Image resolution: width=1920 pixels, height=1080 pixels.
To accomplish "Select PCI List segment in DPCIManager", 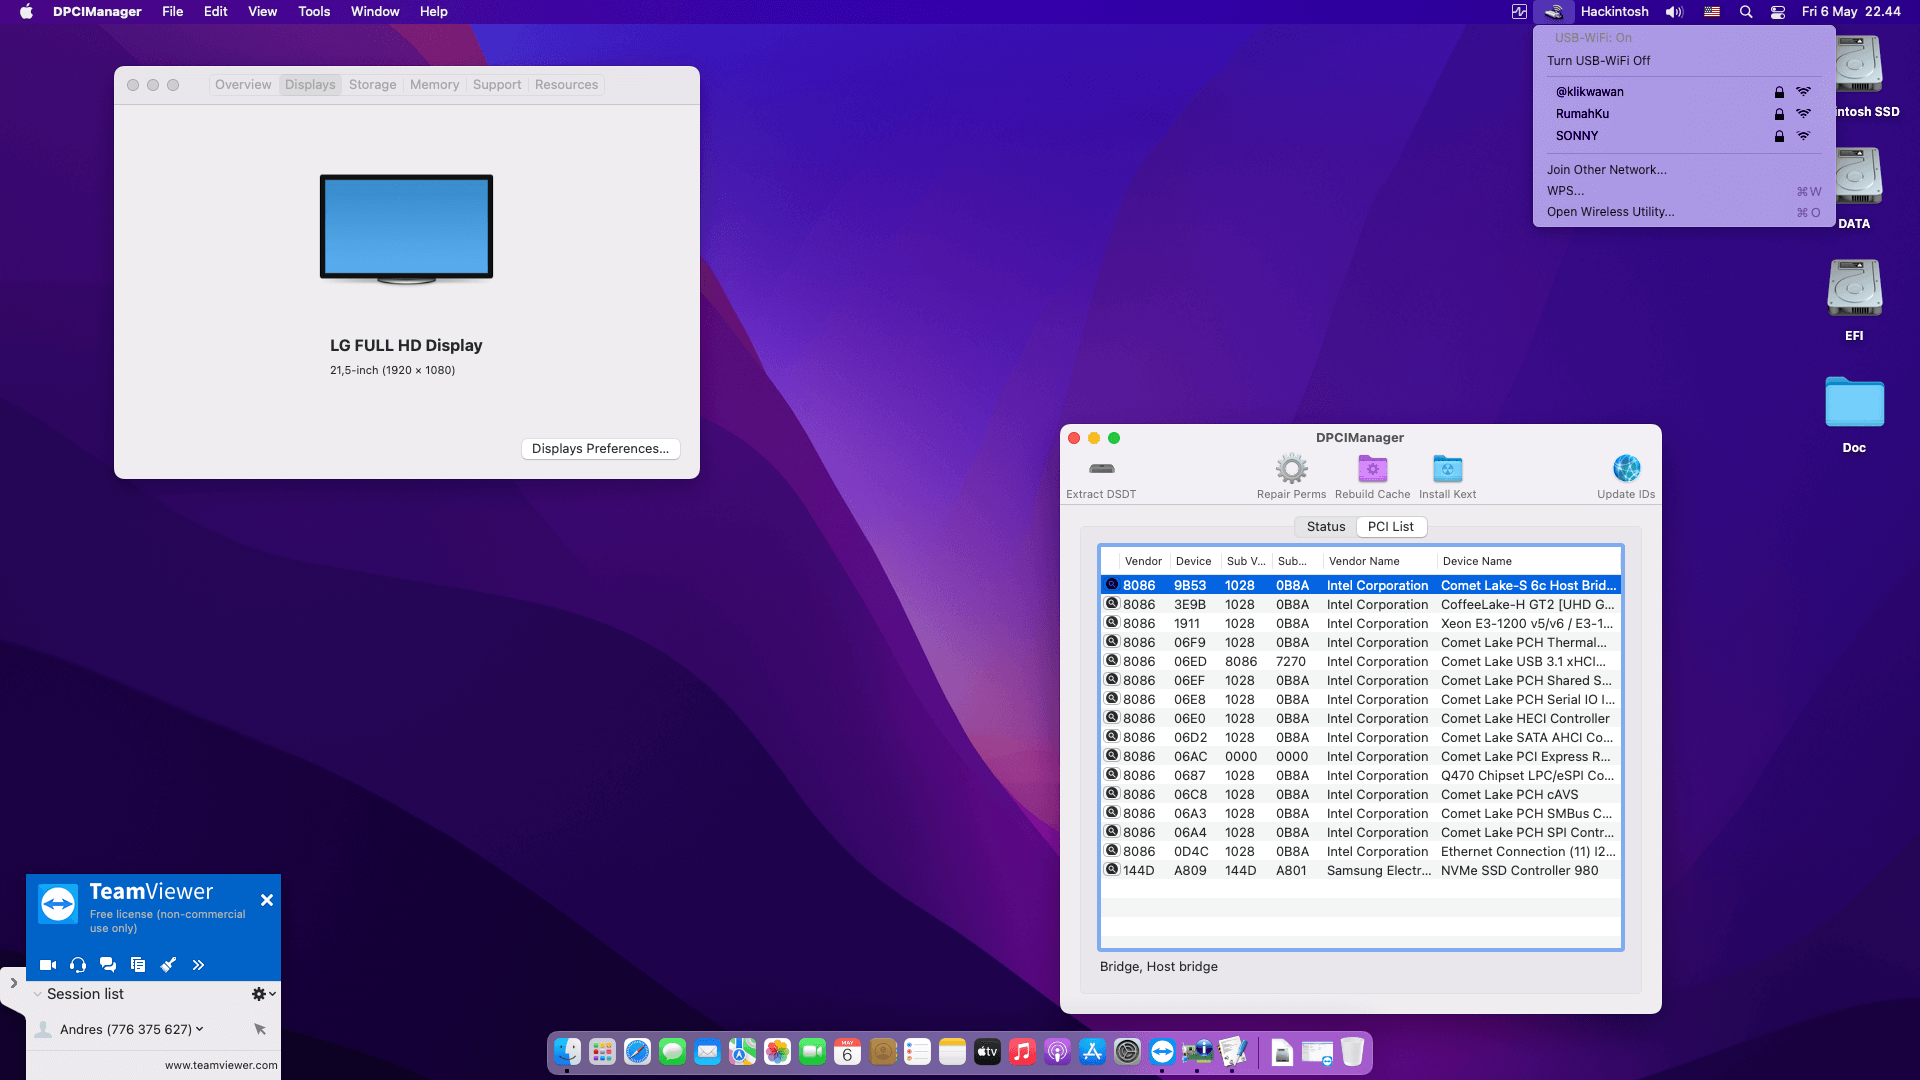I will (1391, 527).
